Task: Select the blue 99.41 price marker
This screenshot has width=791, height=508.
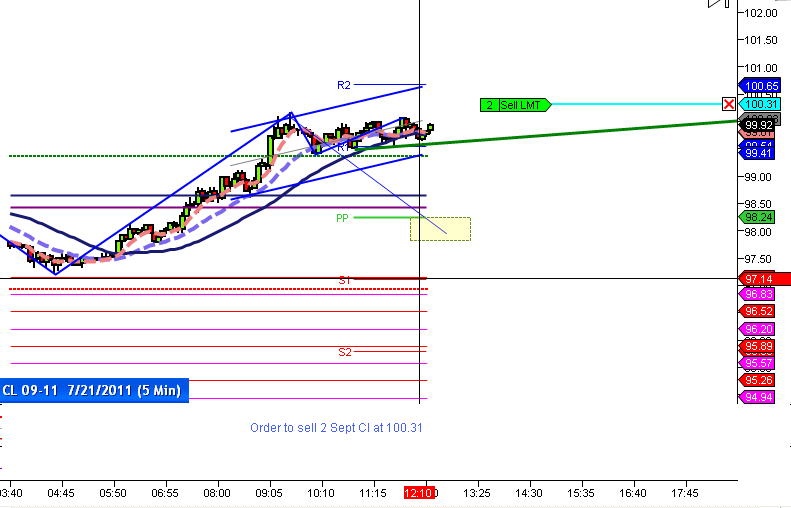Action: point(758,153)
